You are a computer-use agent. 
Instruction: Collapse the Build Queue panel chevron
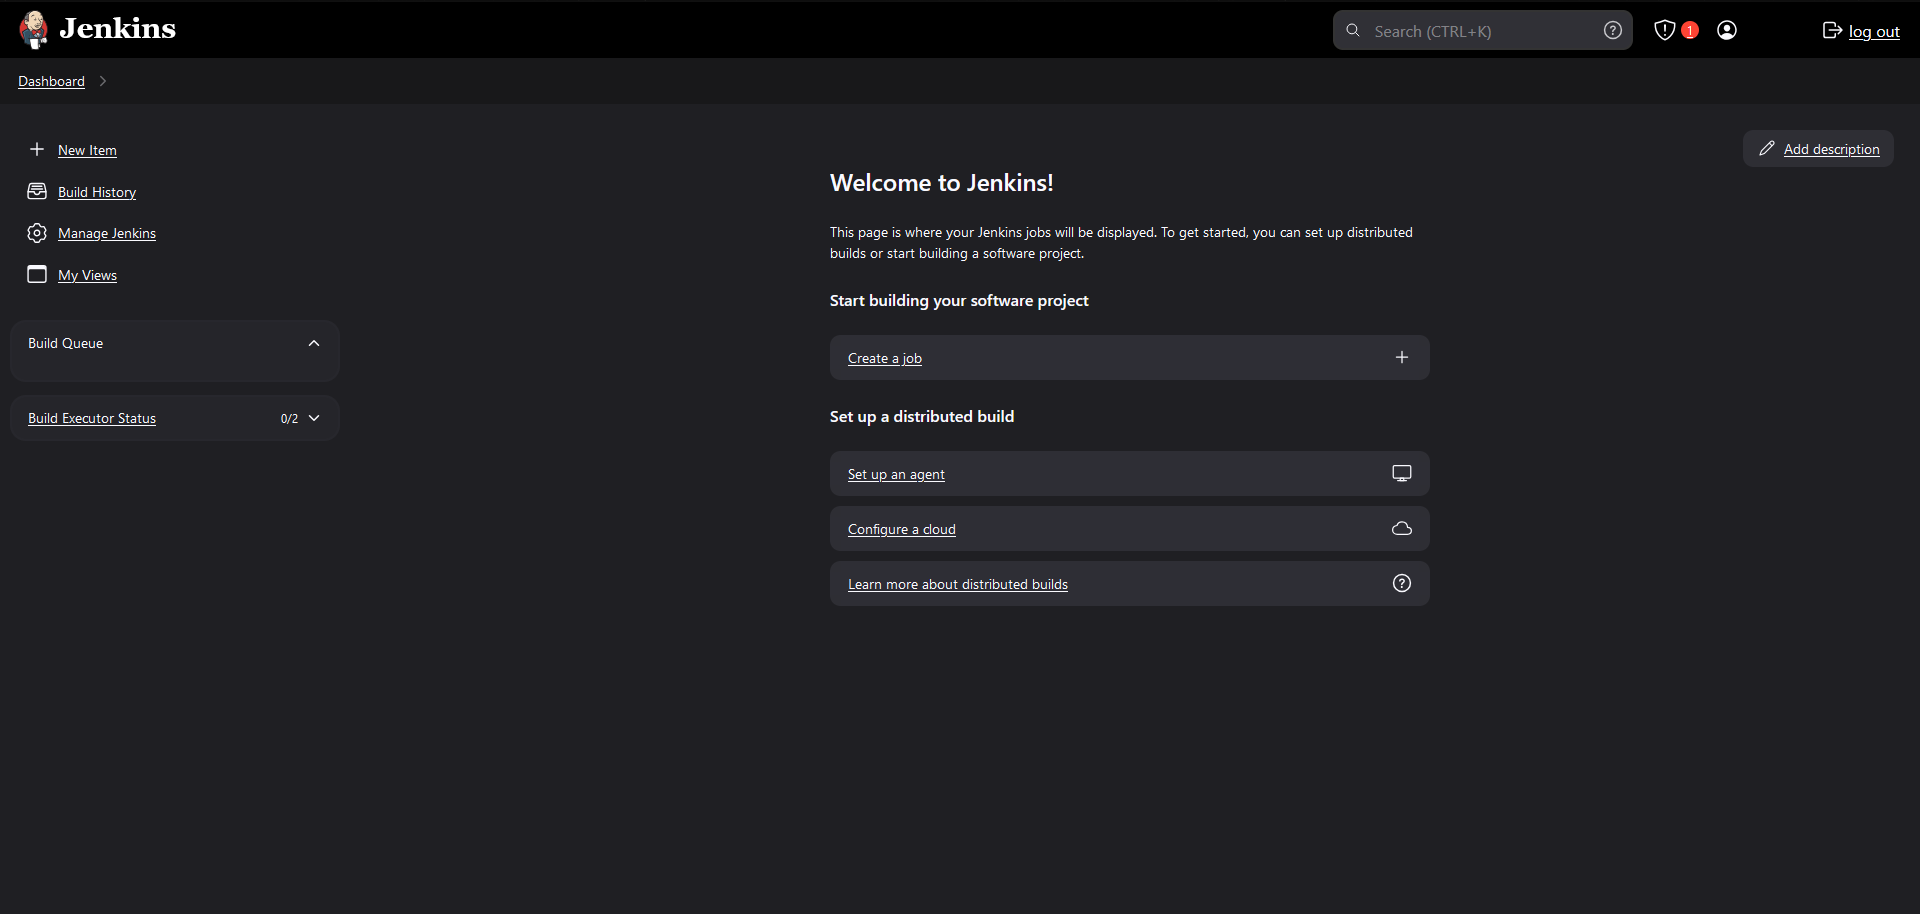pos(314,343)
